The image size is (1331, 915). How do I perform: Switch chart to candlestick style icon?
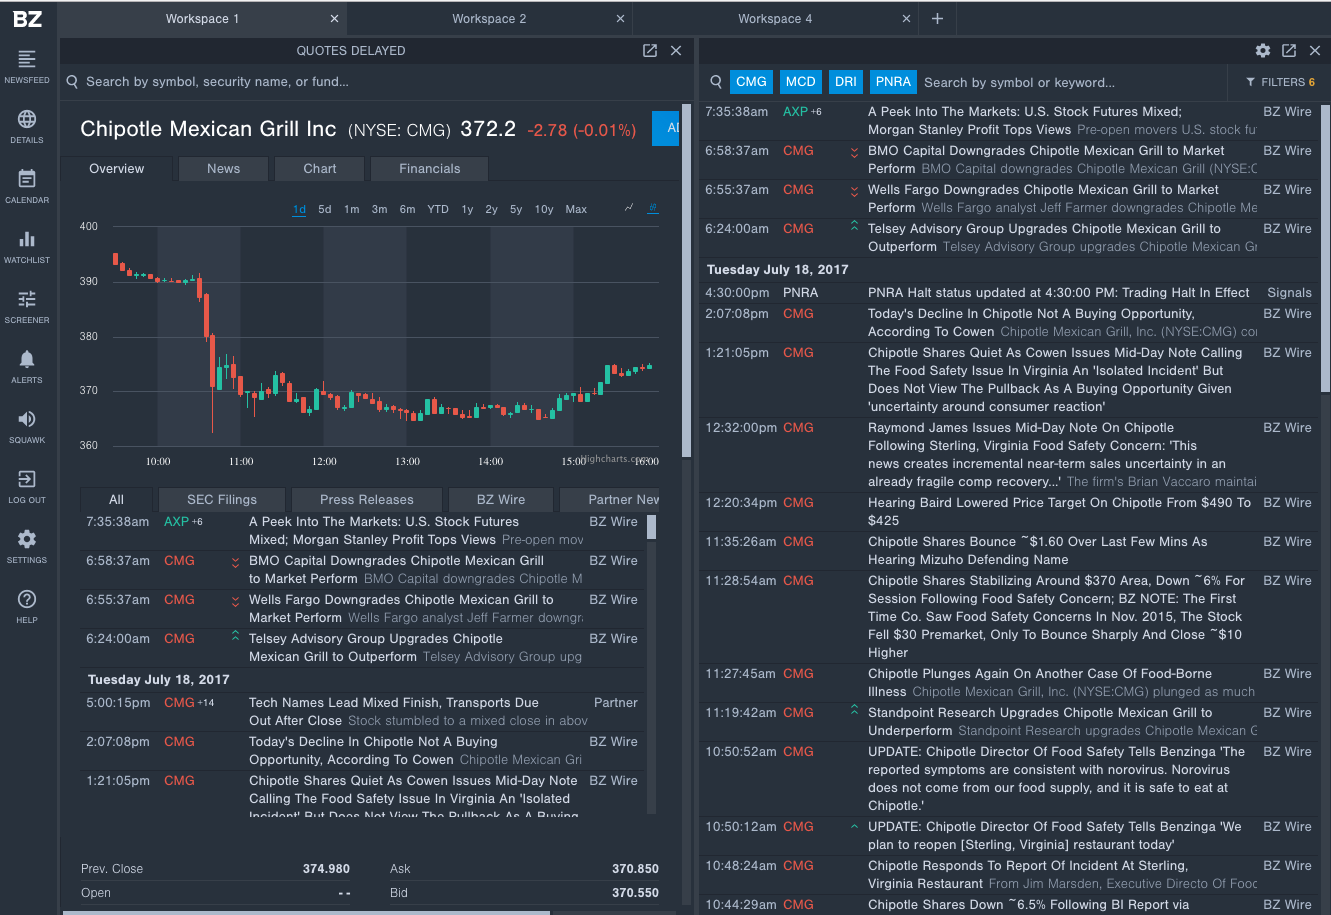point(653,208)
